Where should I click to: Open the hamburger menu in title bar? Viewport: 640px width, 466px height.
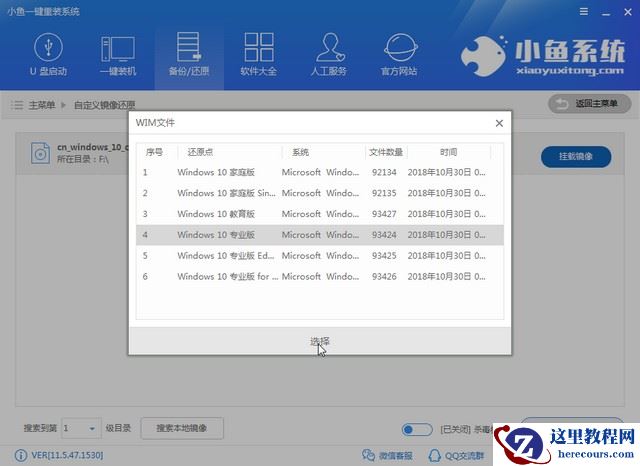[584, 12]
